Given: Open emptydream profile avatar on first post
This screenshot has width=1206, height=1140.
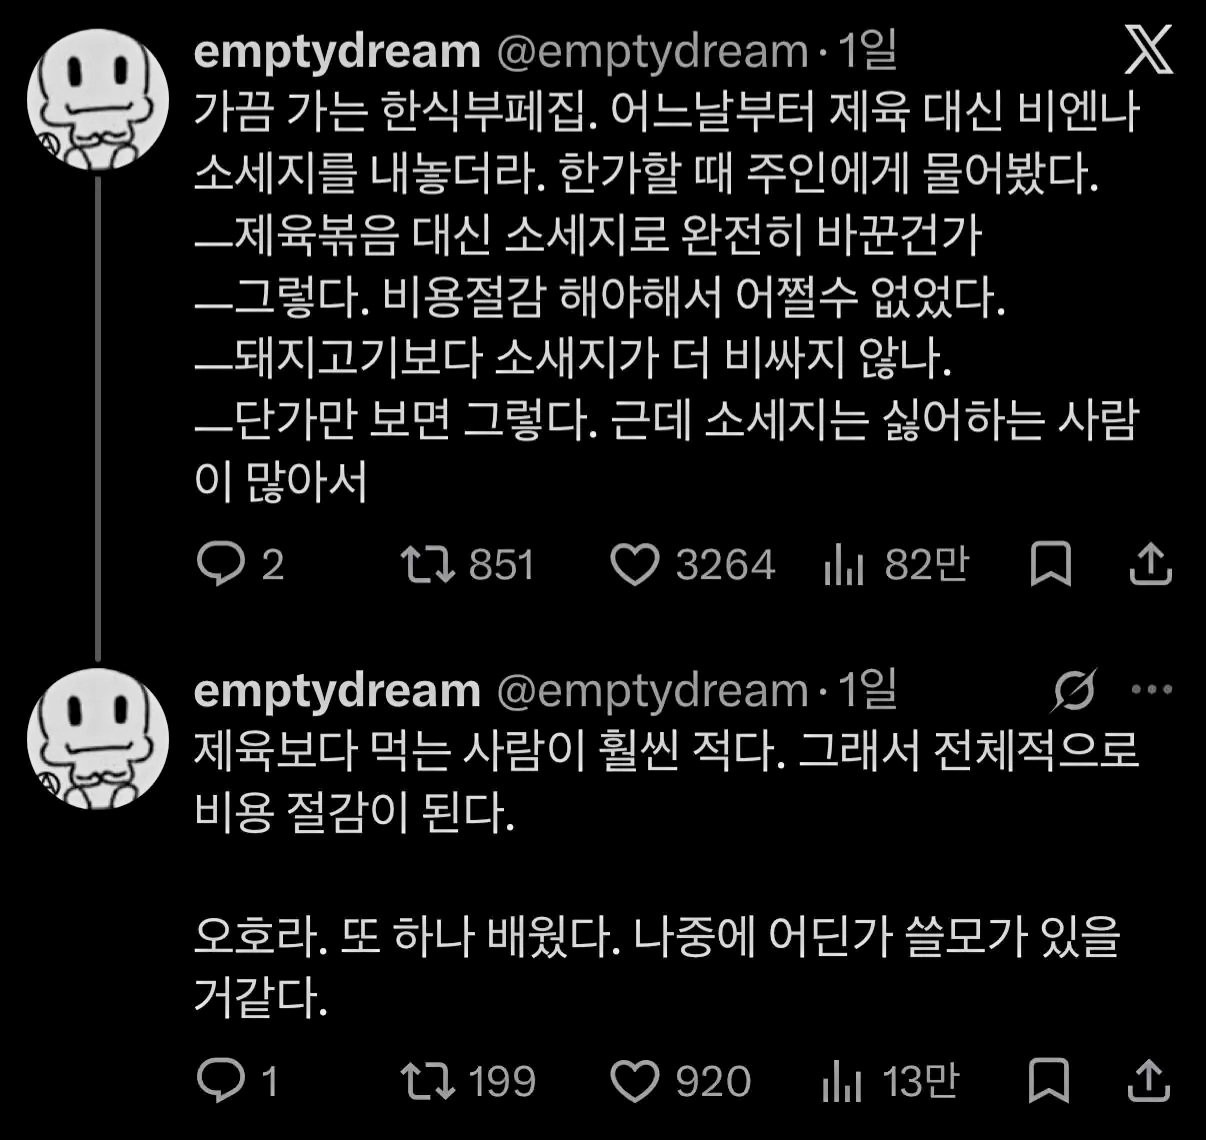Looking at the screenshot, I should tap(97, 101).
